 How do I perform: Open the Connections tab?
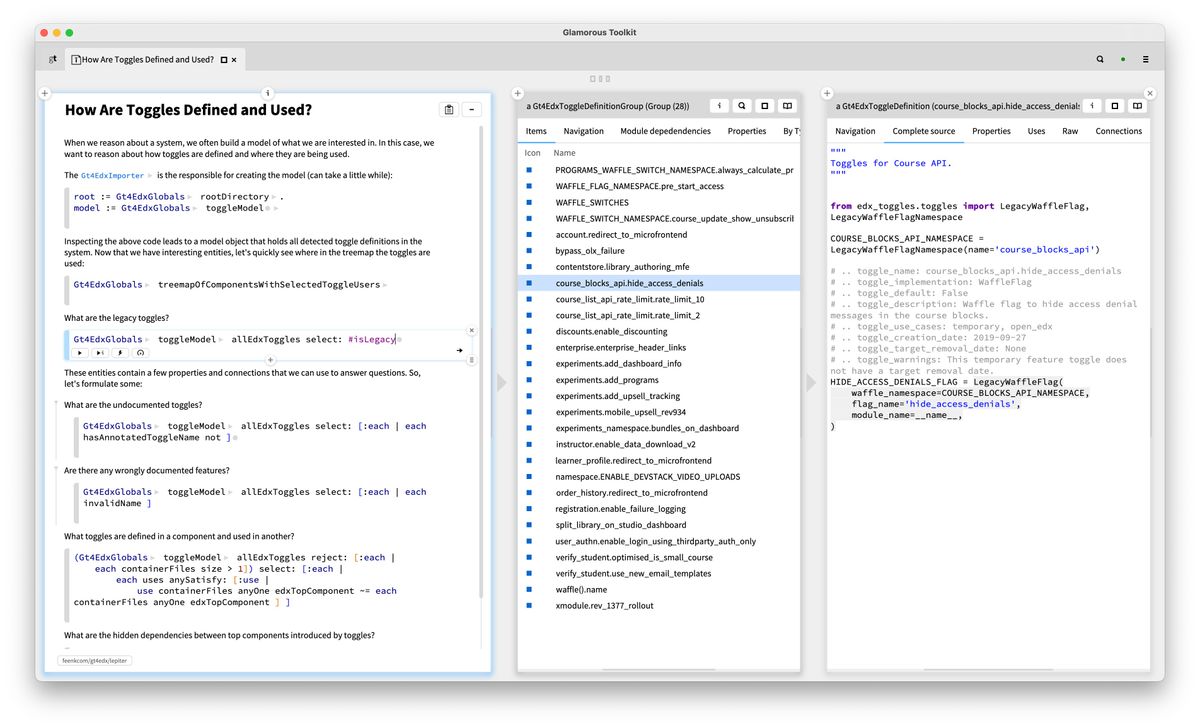click(x=1118, y=131)
